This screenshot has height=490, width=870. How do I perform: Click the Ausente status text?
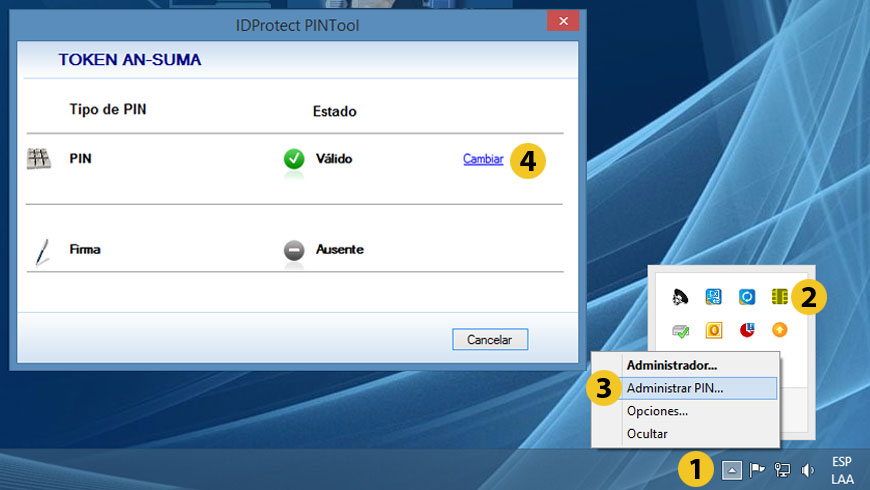pos(340,250)
